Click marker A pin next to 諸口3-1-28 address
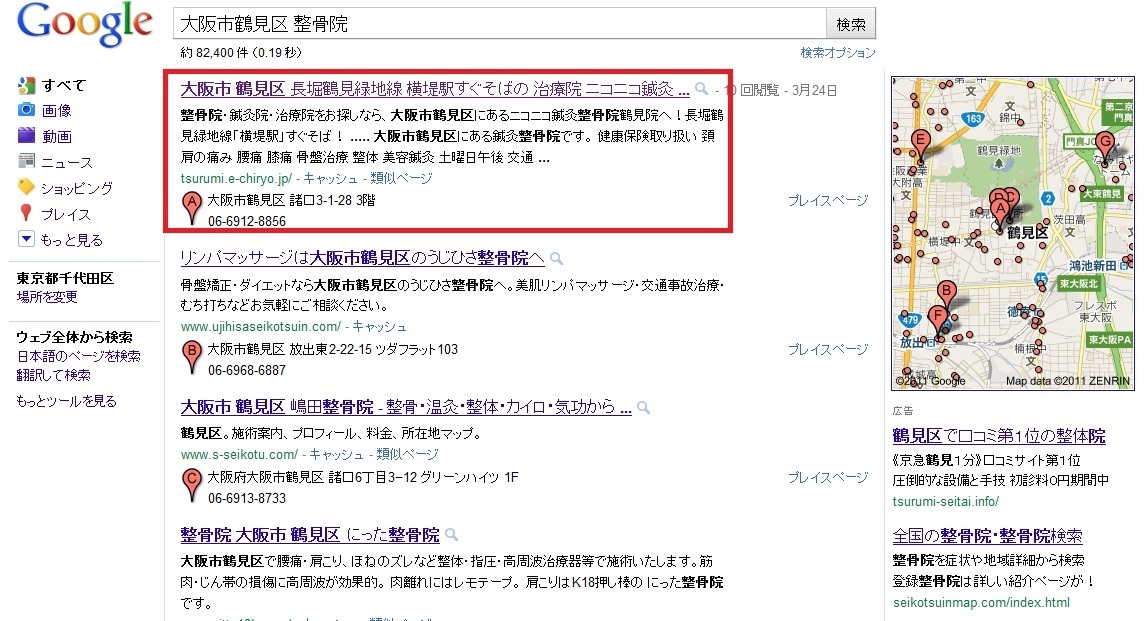The image size is (1144, 621). click(x=191, y=208)
